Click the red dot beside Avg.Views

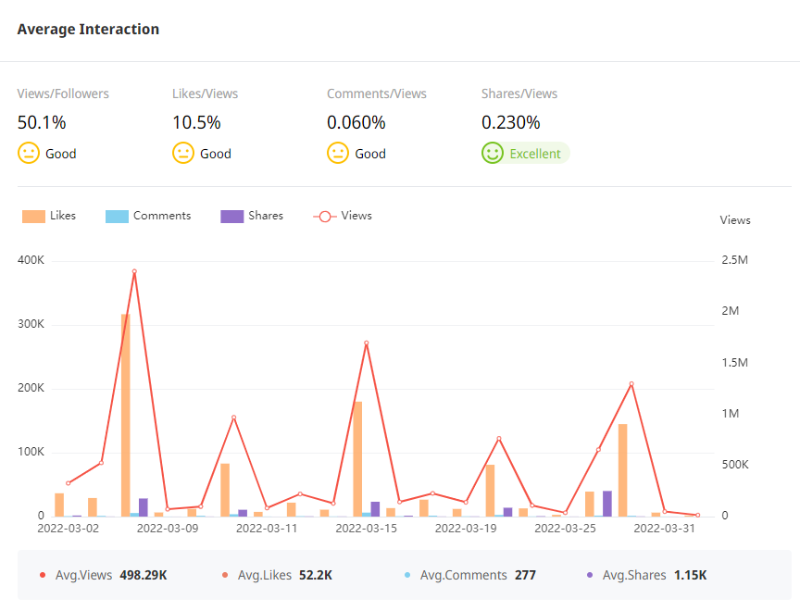(x=41, y=575)
